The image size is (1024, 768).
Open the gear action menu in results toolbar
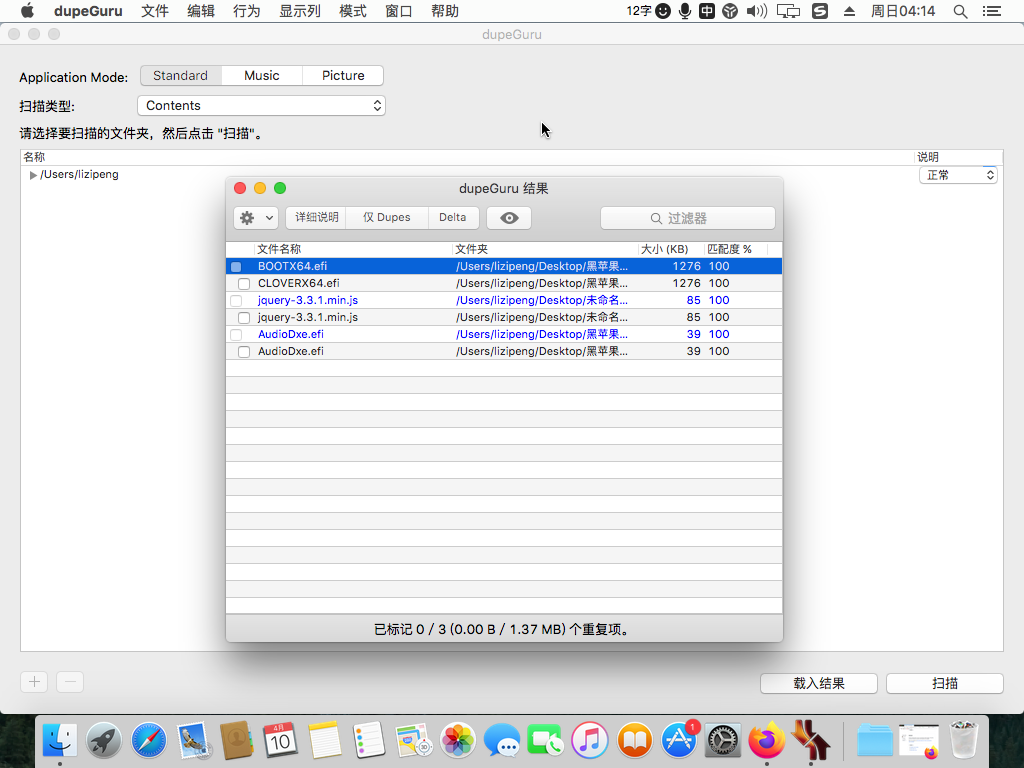[255, 218]
